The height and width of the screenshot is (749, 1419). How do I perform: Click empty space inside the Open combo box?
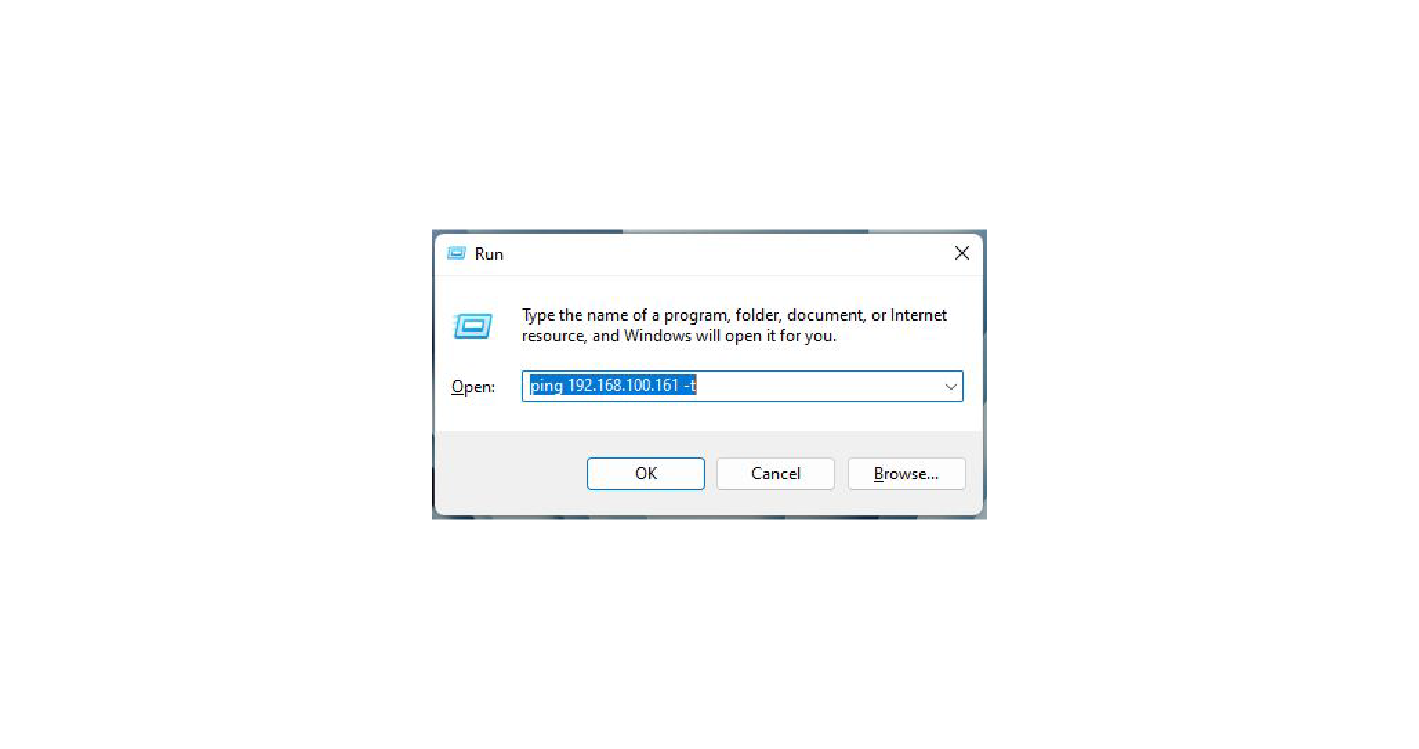(820, 387)
